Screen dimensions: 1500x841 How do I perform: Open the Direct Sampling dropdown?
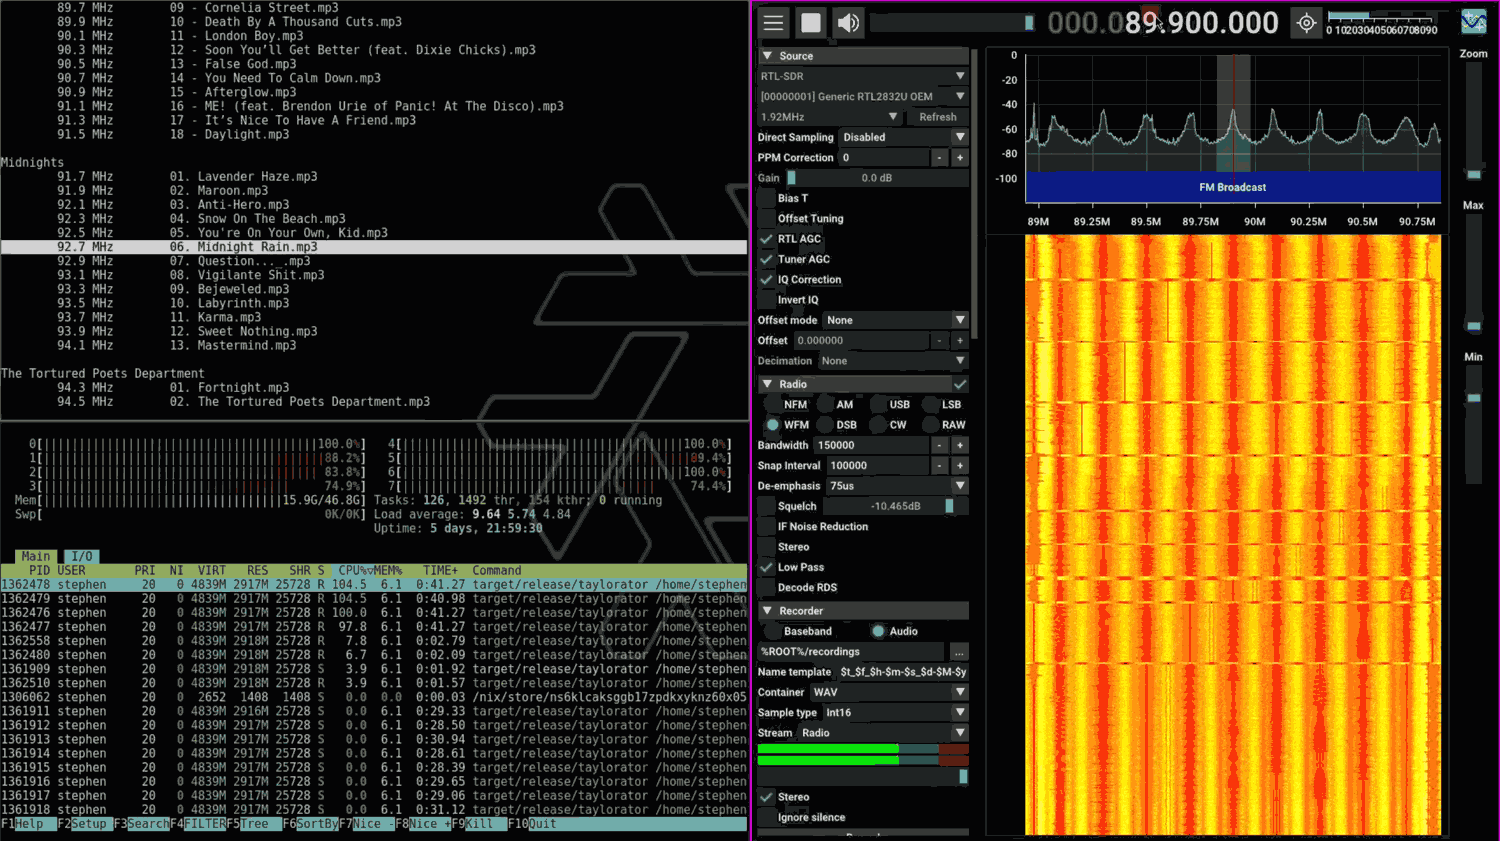(904, 137)
